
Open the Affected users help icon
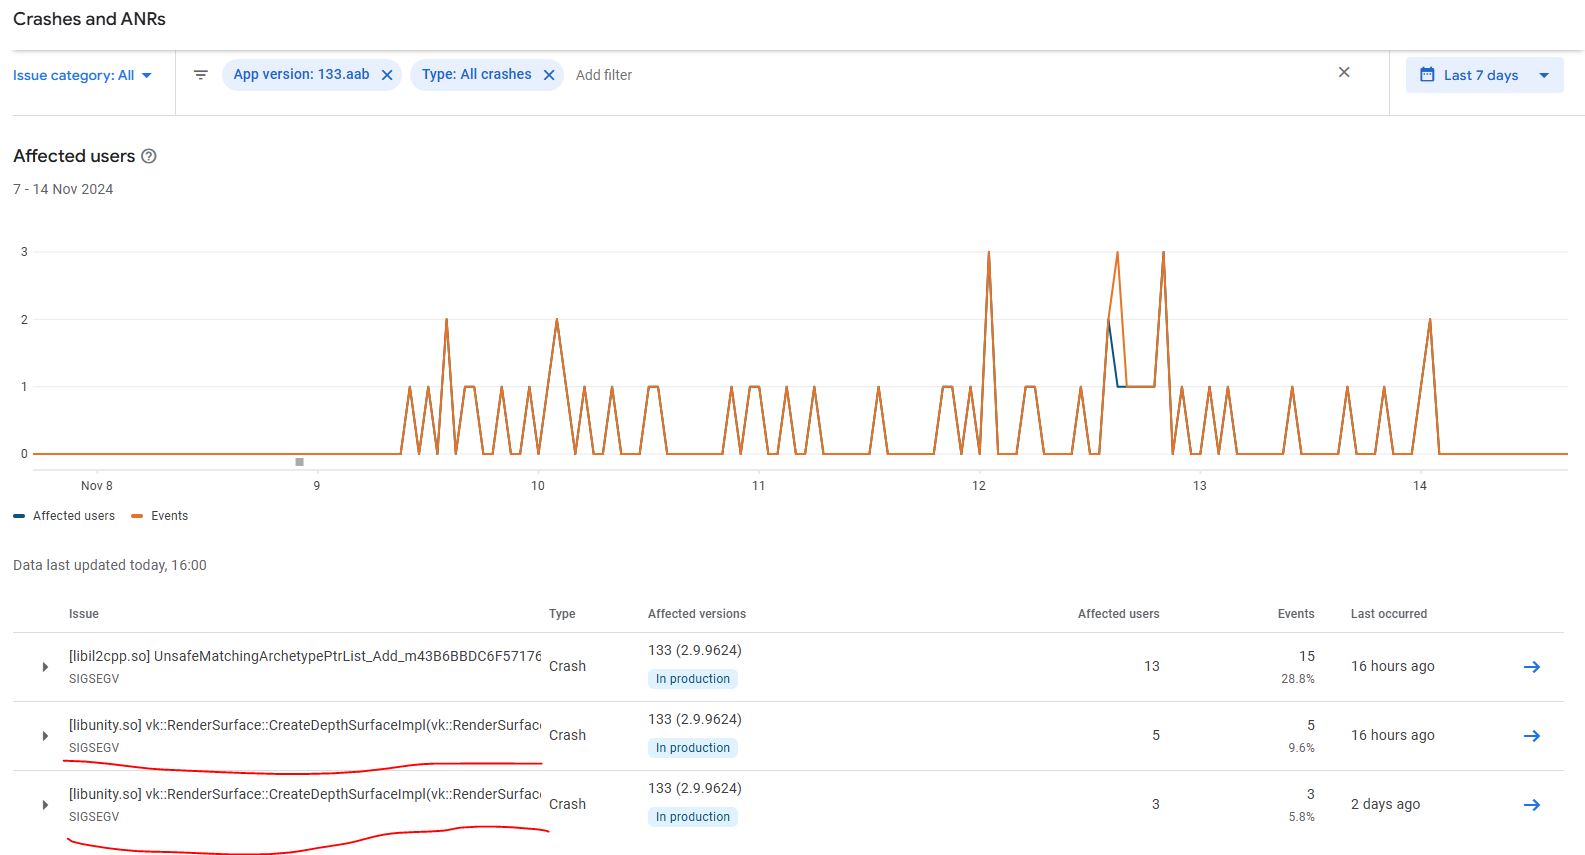(149, 156)
